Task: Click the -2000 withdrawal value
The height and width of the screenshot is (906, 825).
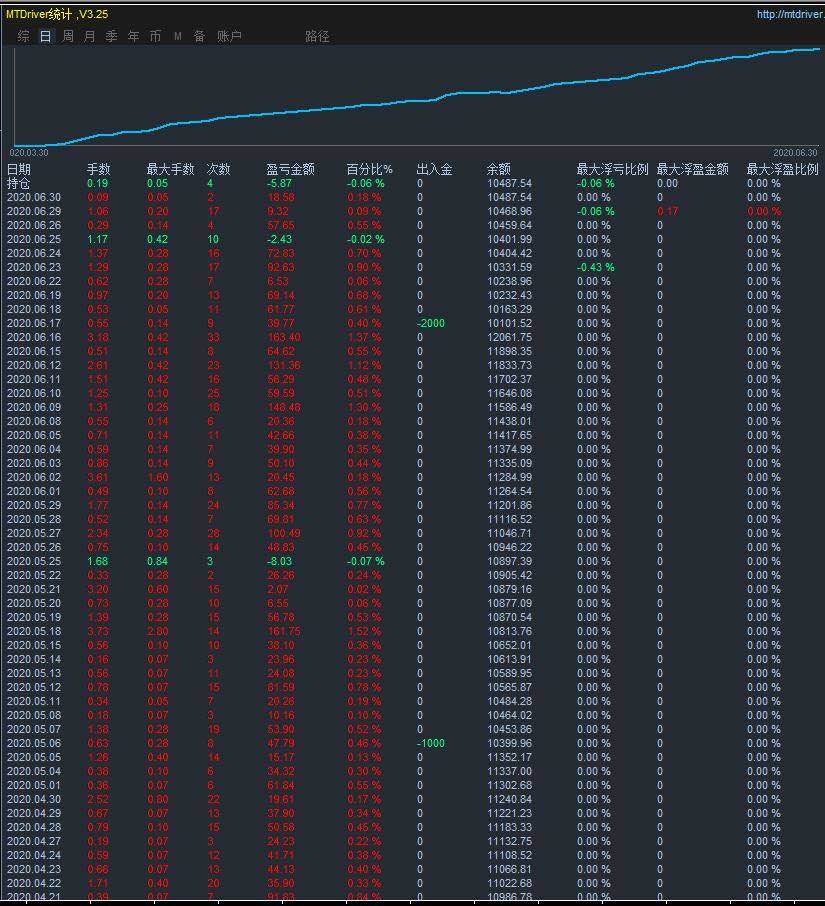Action: pyautogui.click(x=431, y=323)
